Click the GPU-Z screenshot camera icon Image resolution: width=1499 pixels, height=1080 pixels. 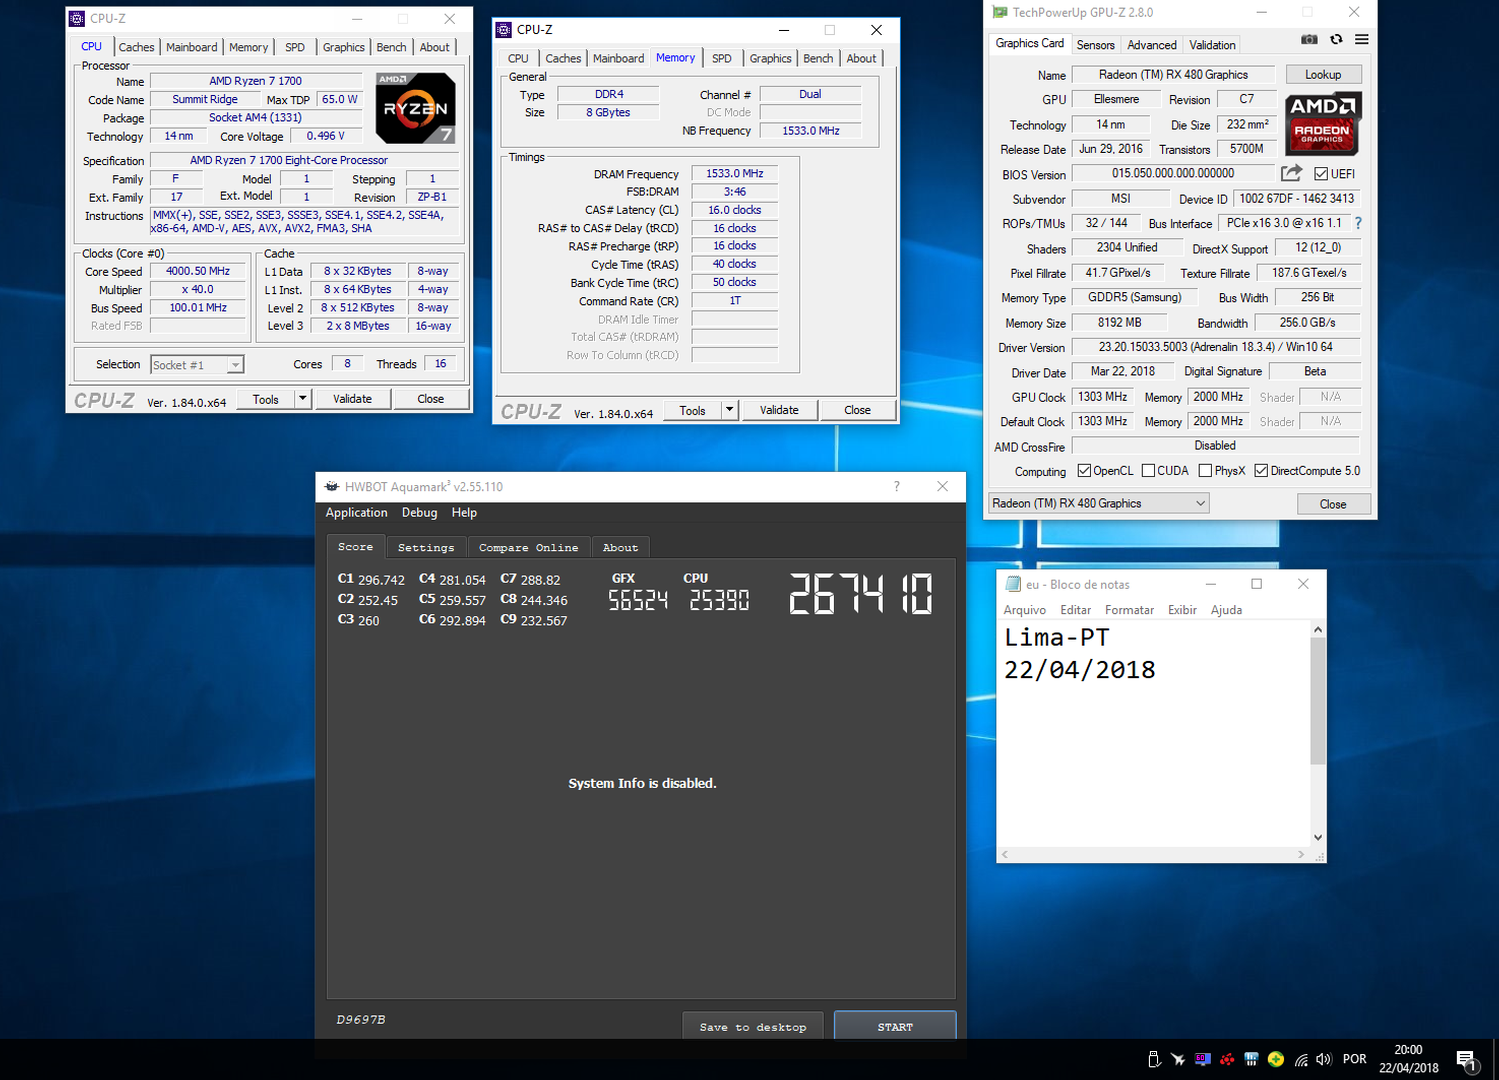[x=1309, y=40]
